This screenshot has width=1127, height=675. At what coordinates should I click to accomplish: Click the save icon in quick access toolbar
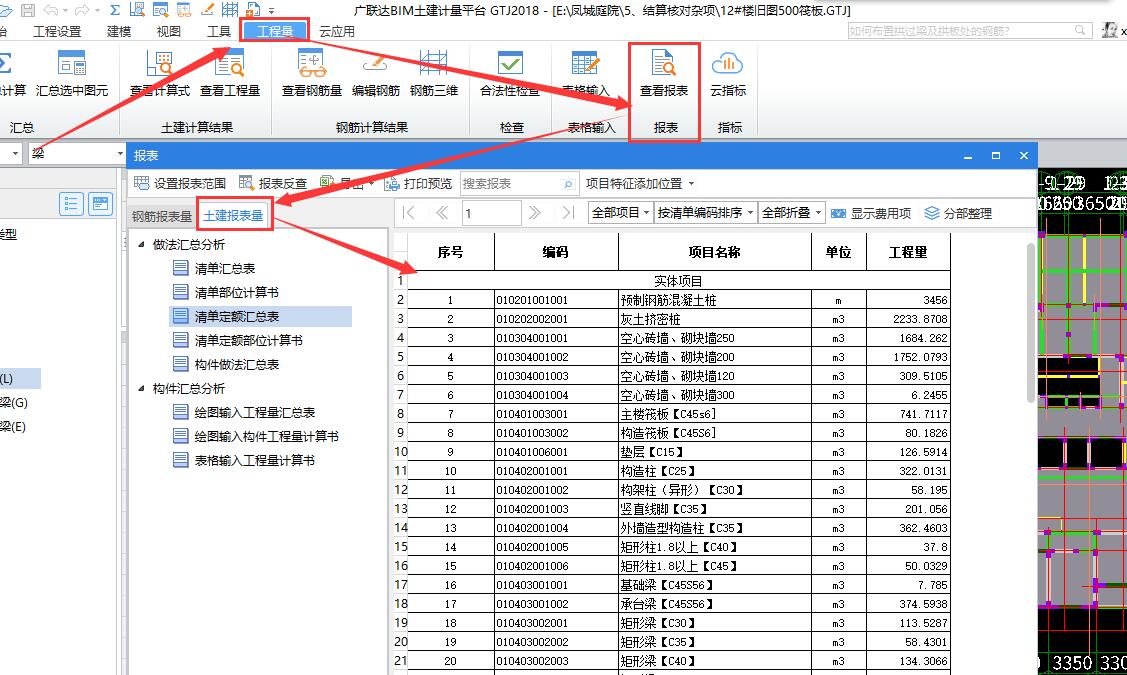tap(27, 10)
